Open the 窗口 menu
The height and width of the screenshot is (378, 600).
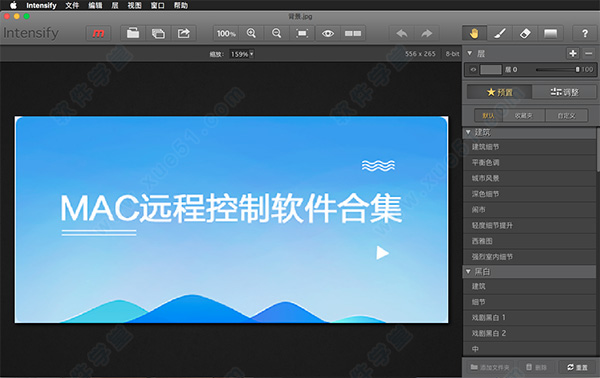(x=157, y=5)
